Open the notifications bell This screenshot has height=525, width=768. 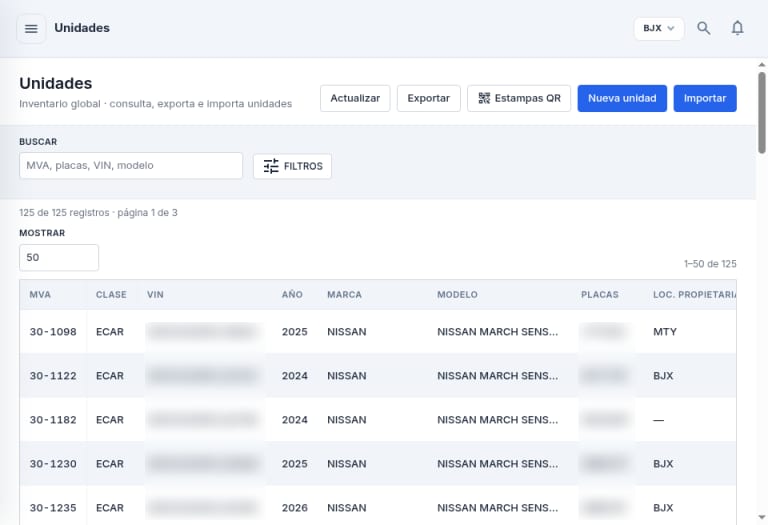[x=737, y=28]
